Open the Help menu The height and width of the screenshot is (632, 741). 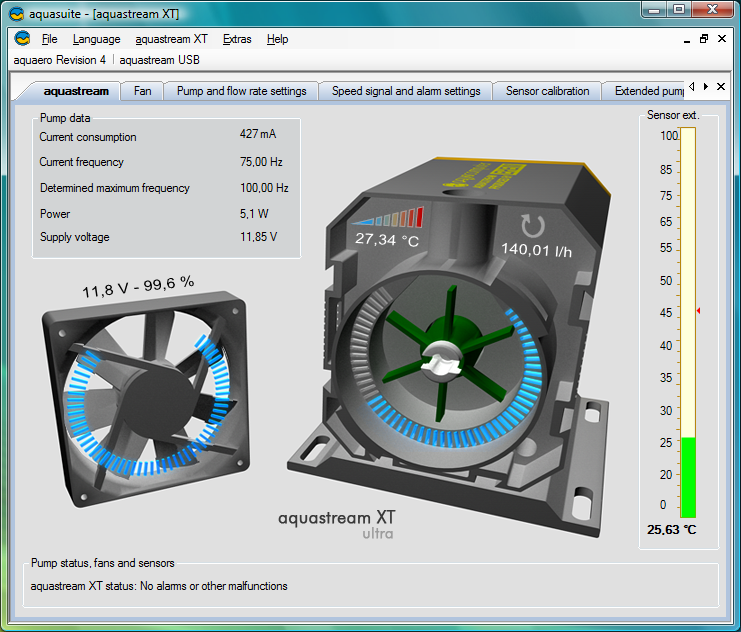(x=277, y=39)
